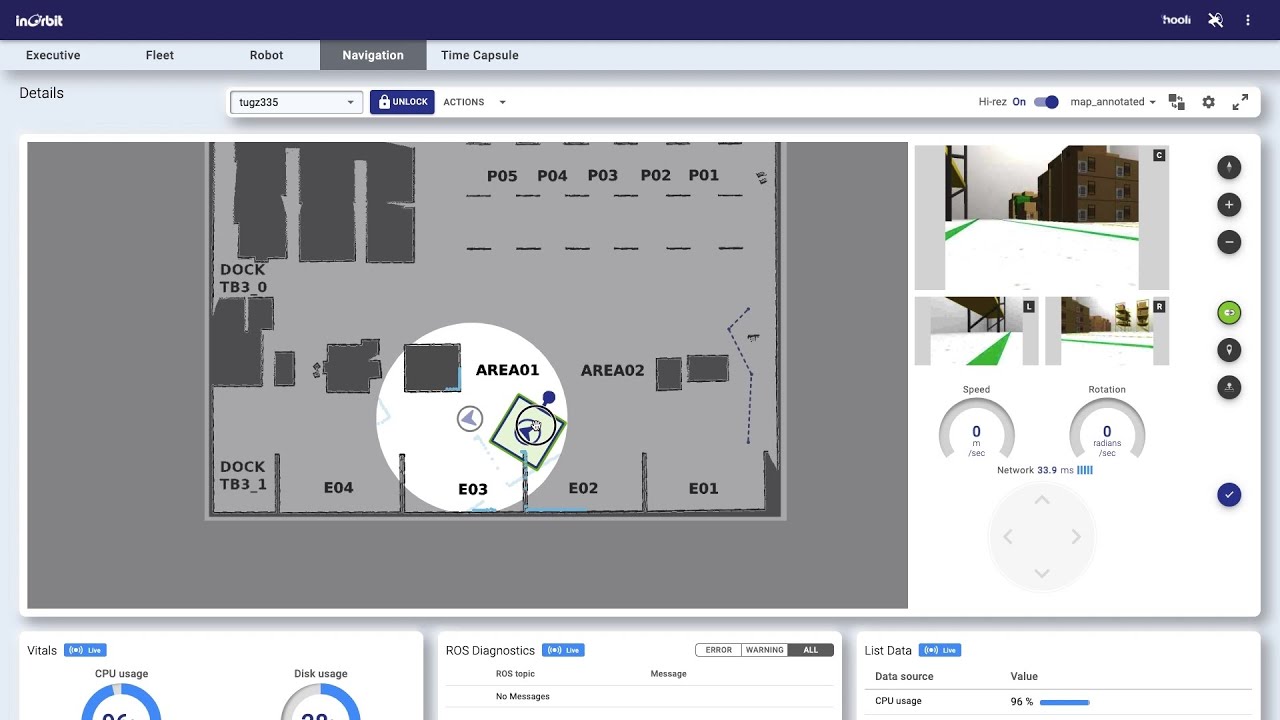
Task: Click the CPU usage 96% bar
Action: [1064, 702]
